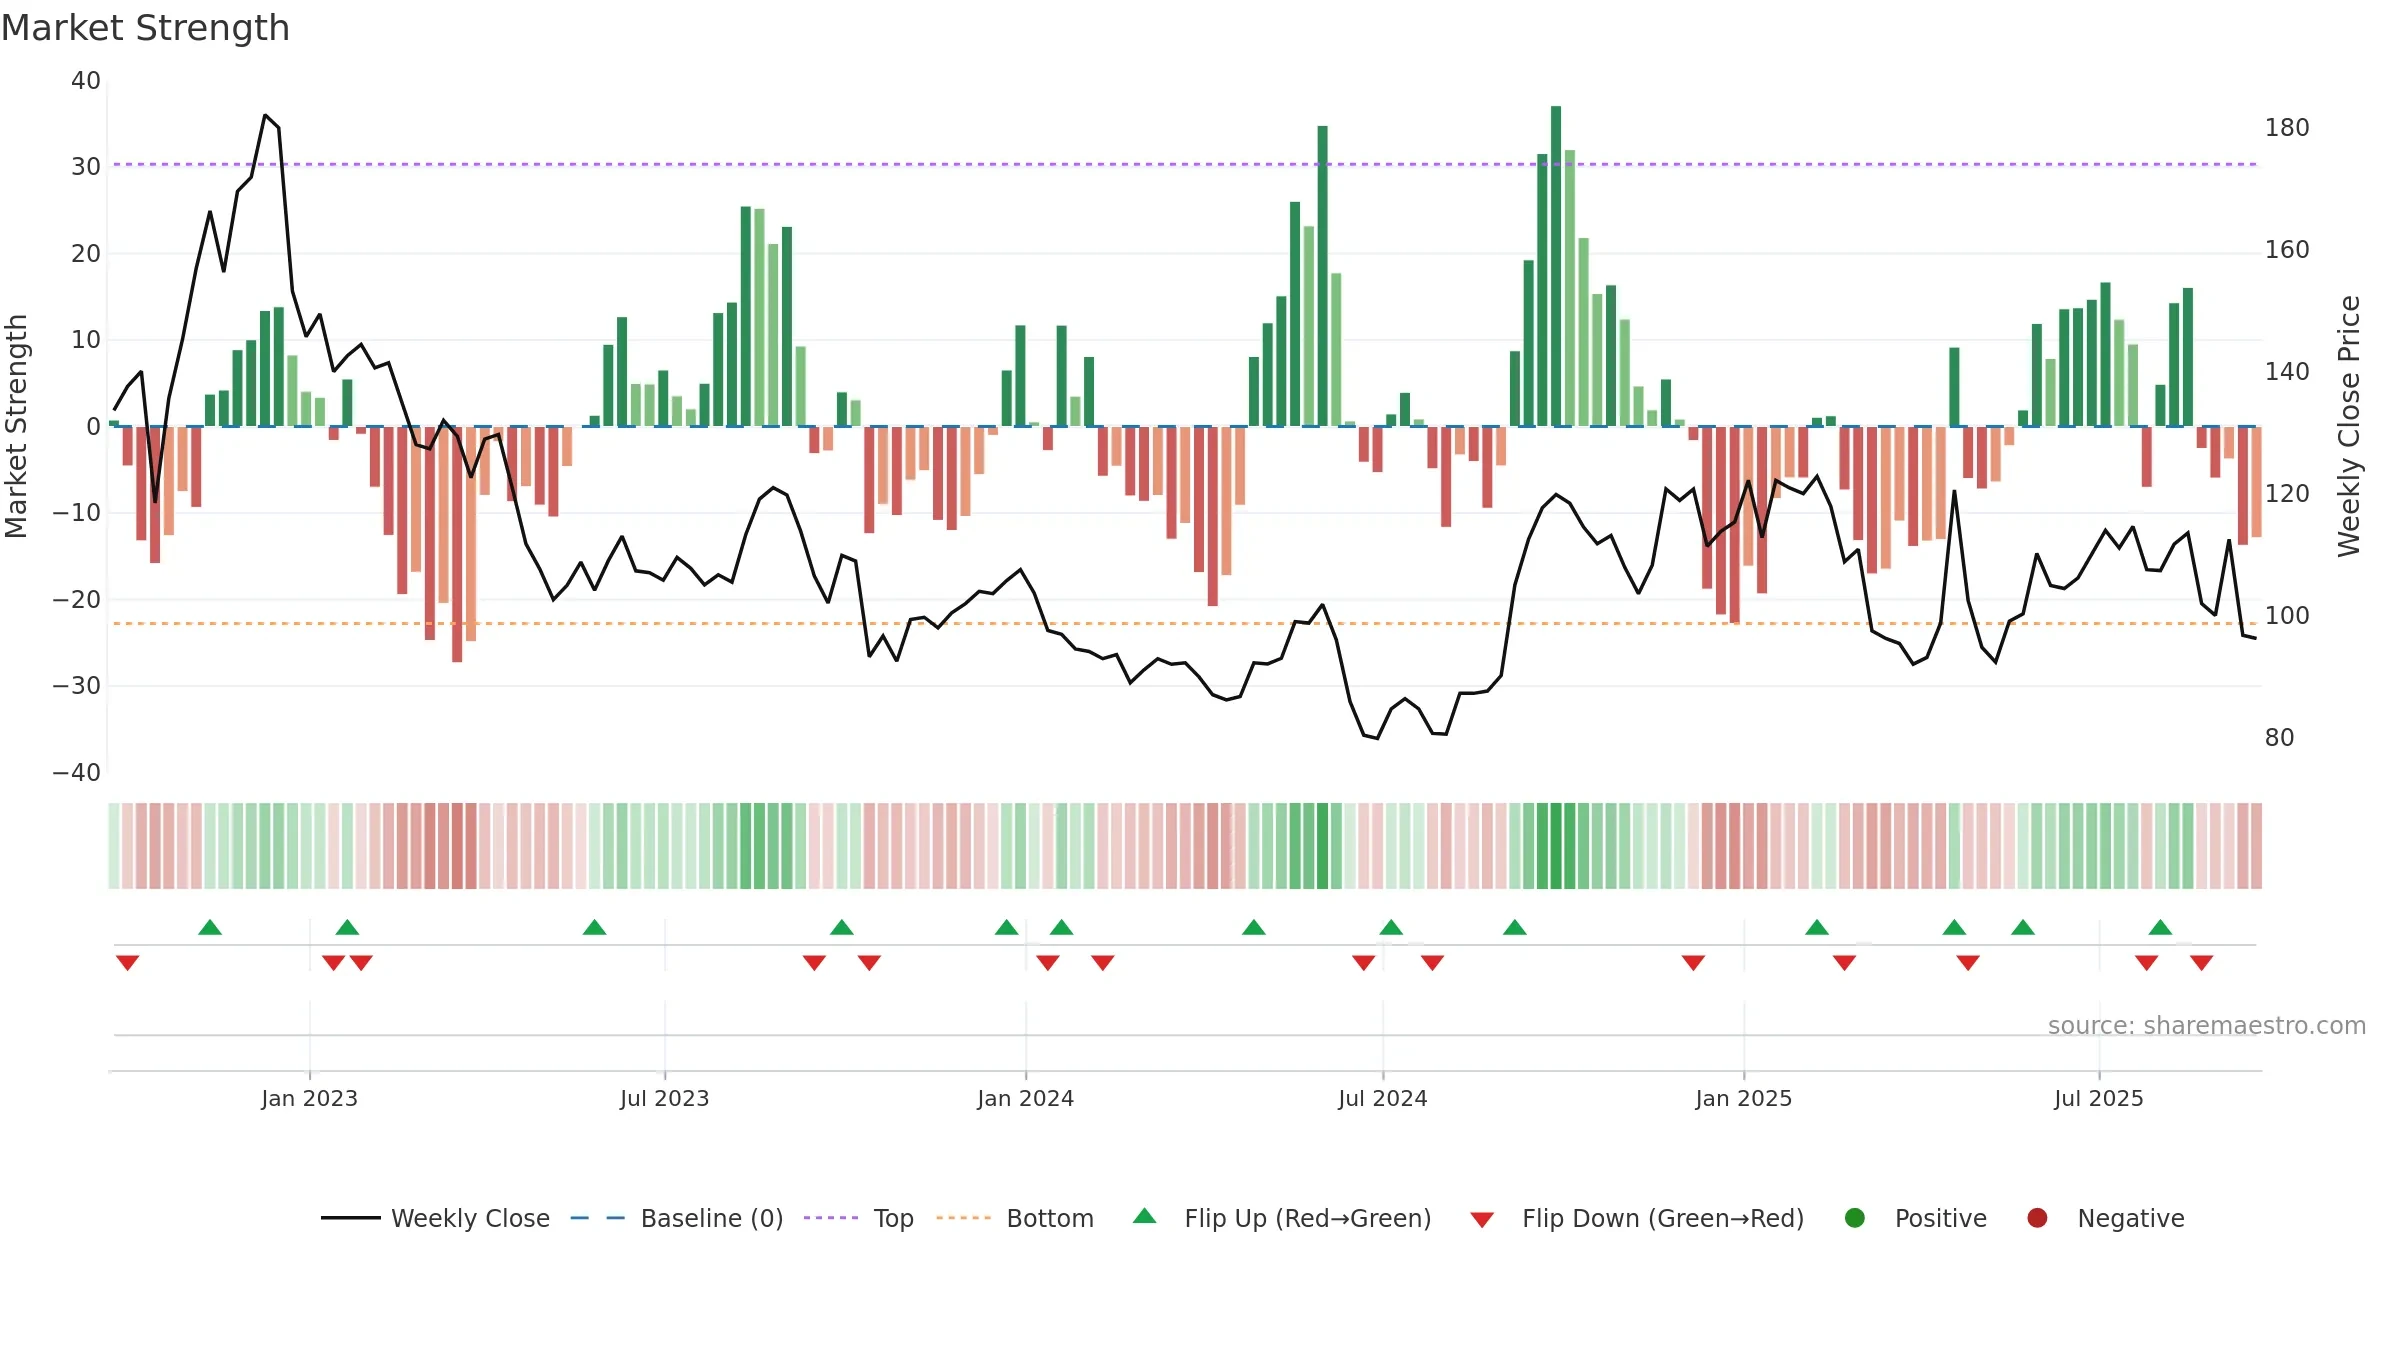Click the green Flip Up triangle legend icon
The height and width of the screenshot is (1350, 2400).
pyautogui.click(x=1145, y=1216)
